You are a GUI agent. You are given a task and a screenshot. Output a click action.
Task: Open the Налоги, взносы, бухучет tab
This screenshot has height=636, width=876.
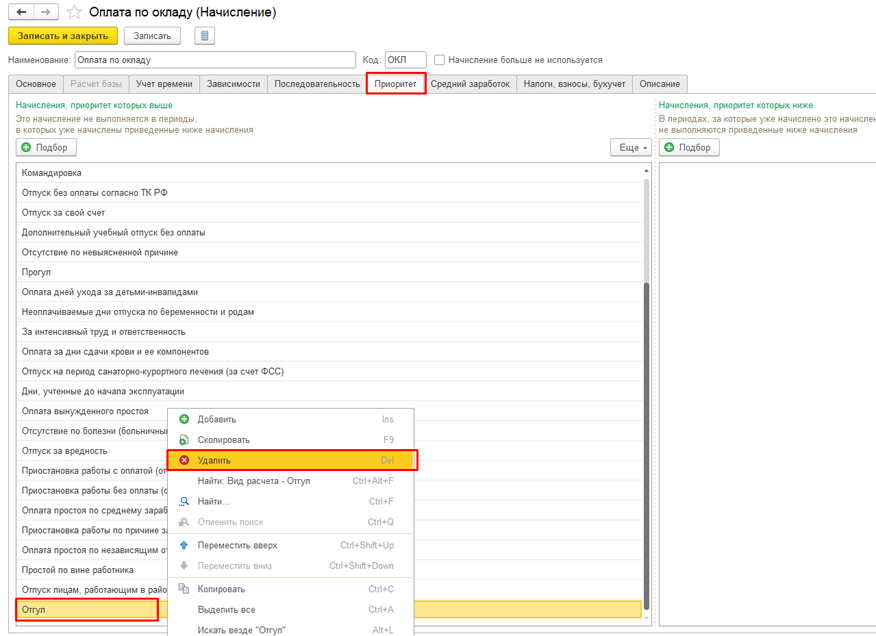(574, 84)
